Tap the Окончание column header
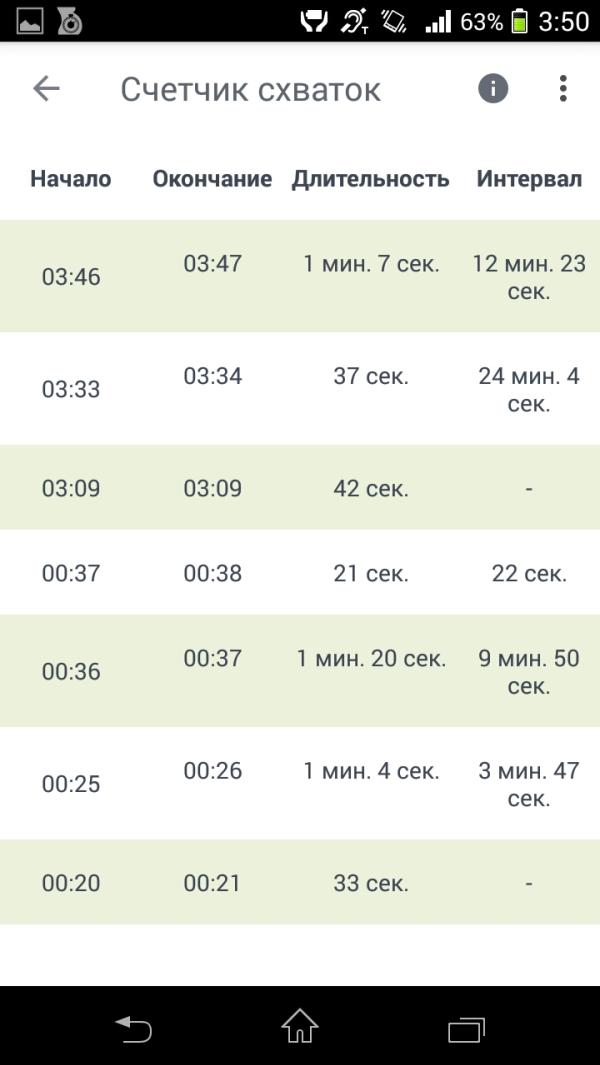The width and height of the screenshot is (600, 1065). (x=212, y=179)
